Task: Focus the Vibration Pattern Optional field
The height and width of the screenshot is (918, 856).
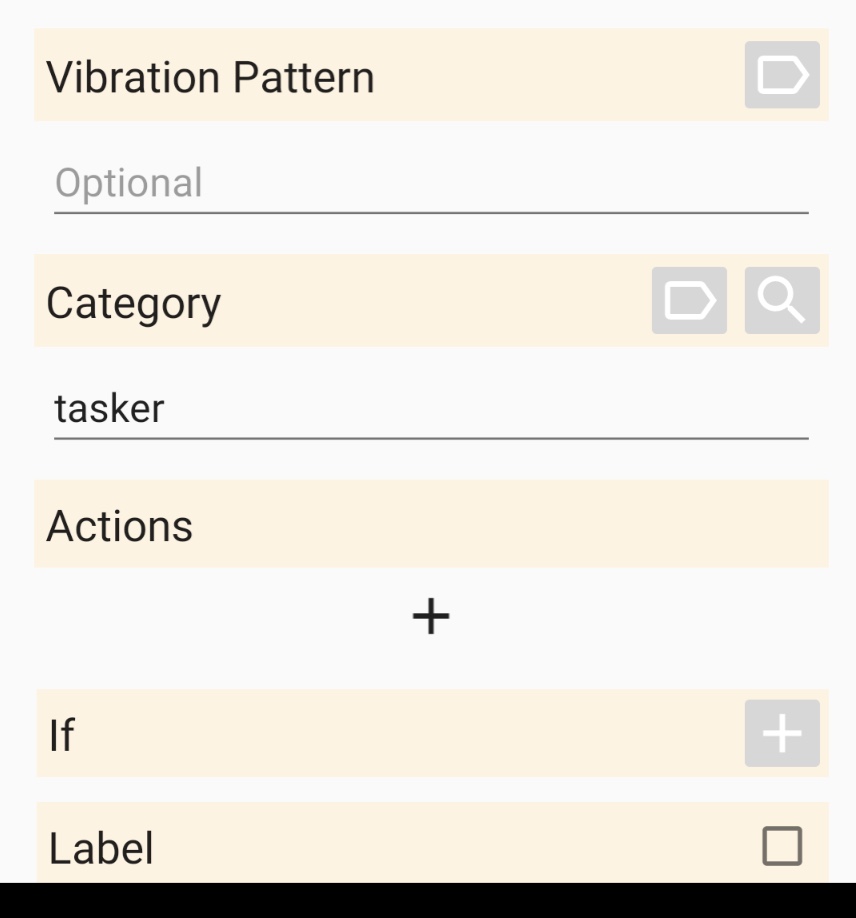Action: pos(431,183)
